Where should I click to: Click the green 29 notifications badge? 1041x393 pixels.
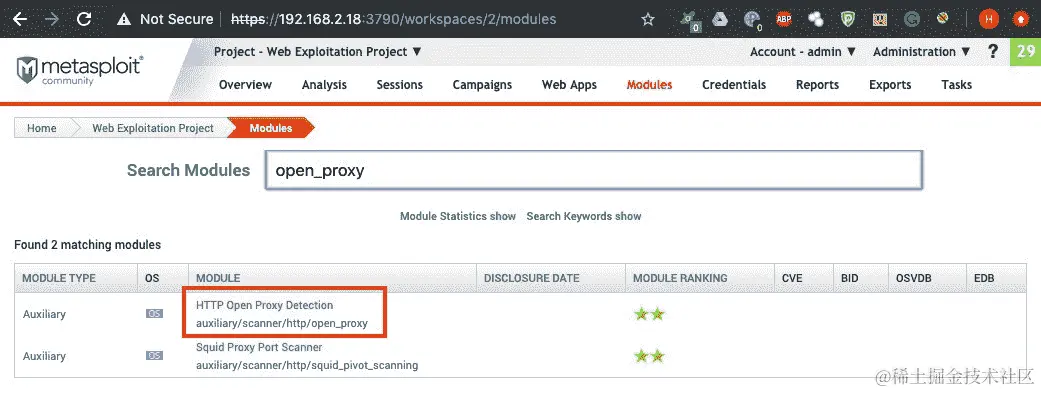click(x=1025, y=52)
